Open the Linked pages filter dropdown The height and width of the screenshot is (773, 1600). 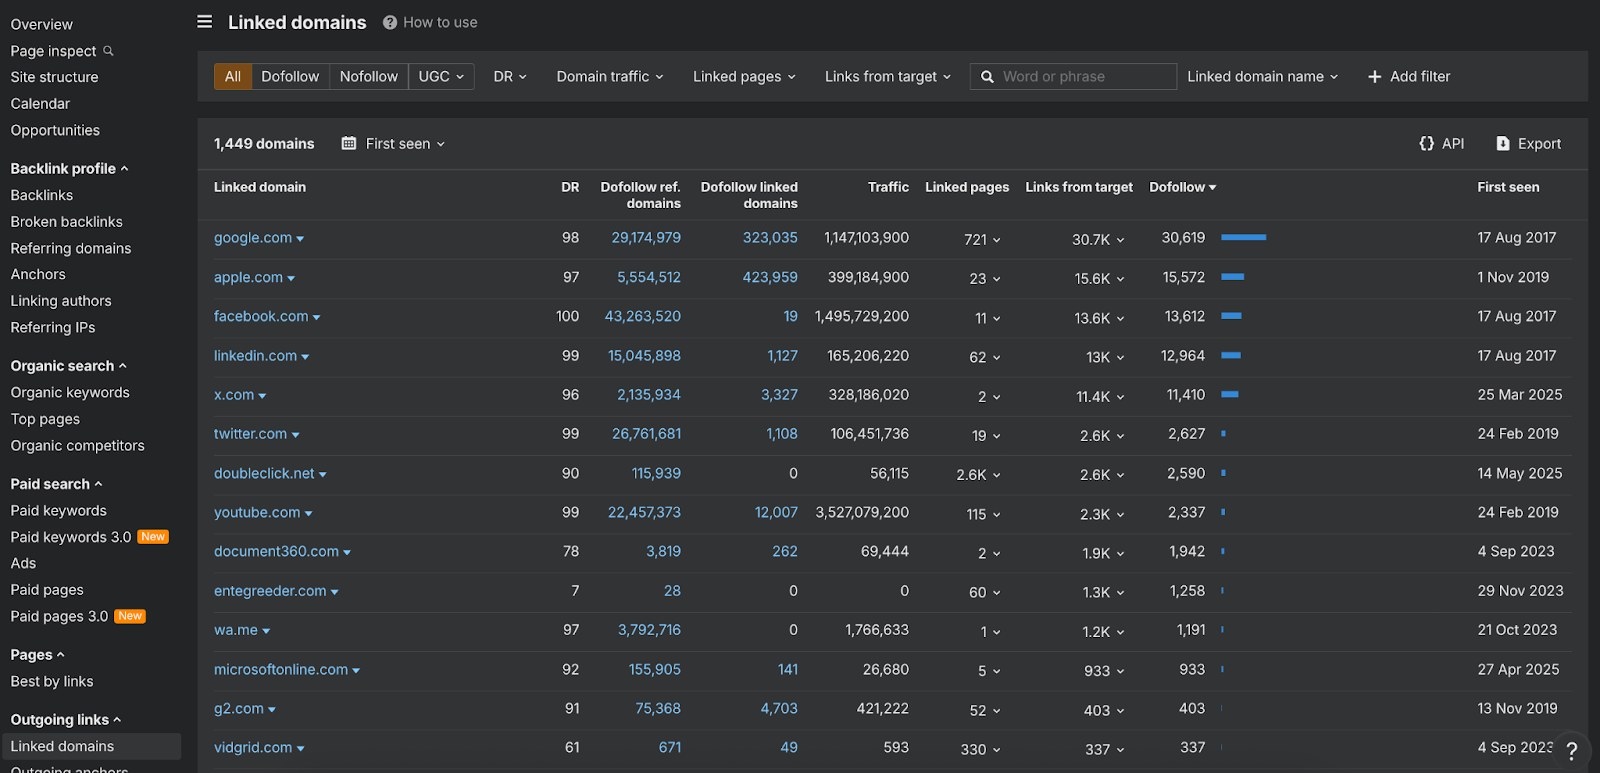[x=744, y=77]
